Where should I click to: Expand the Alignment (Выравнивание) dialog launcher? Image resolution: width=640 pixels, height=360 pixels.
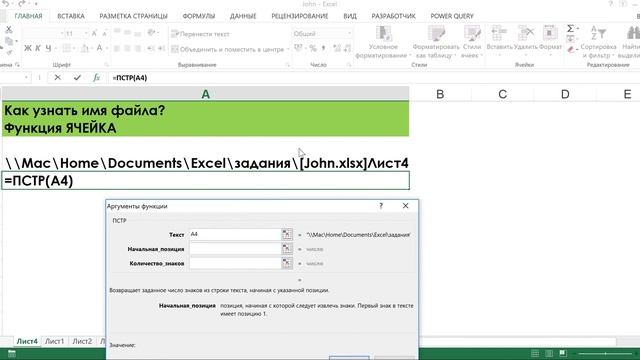click(288, 64)
